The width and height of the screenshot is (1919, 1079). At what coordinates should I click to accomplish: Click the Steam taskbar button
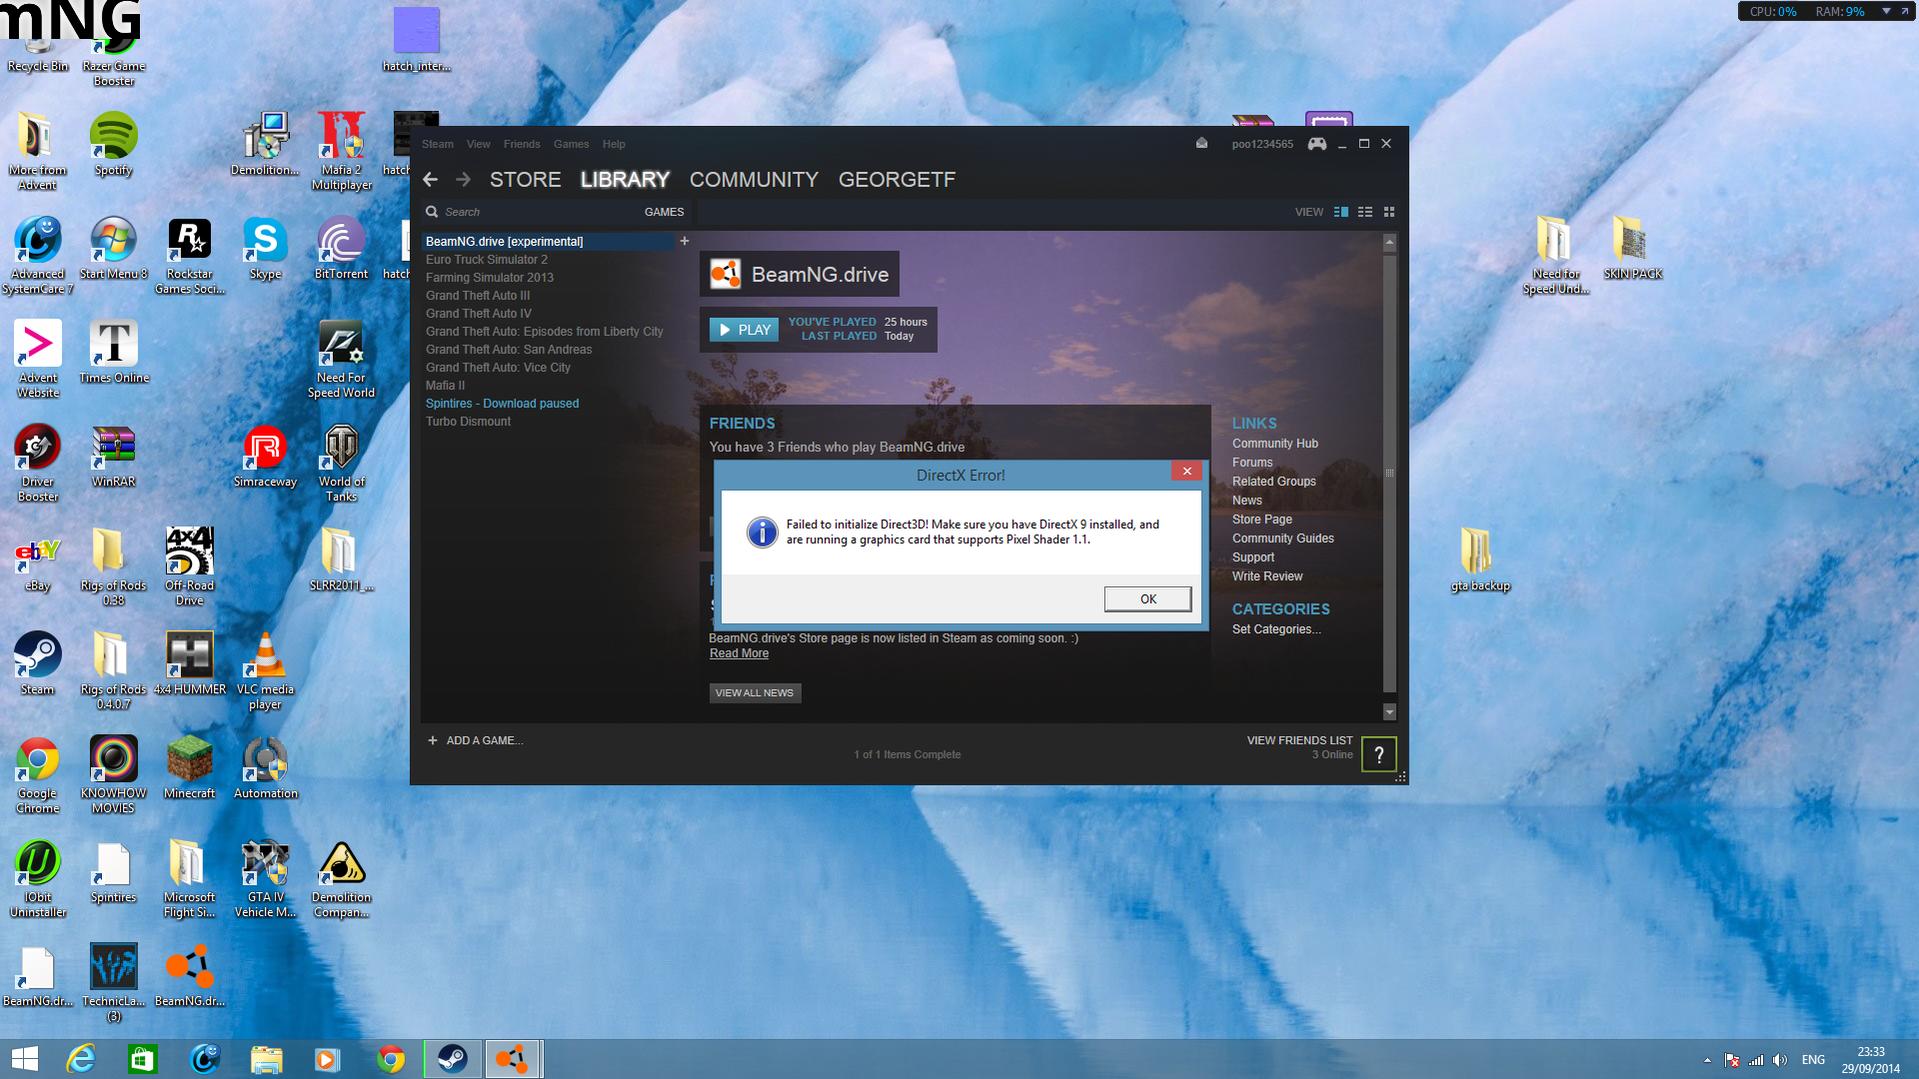click(452, 1059)
